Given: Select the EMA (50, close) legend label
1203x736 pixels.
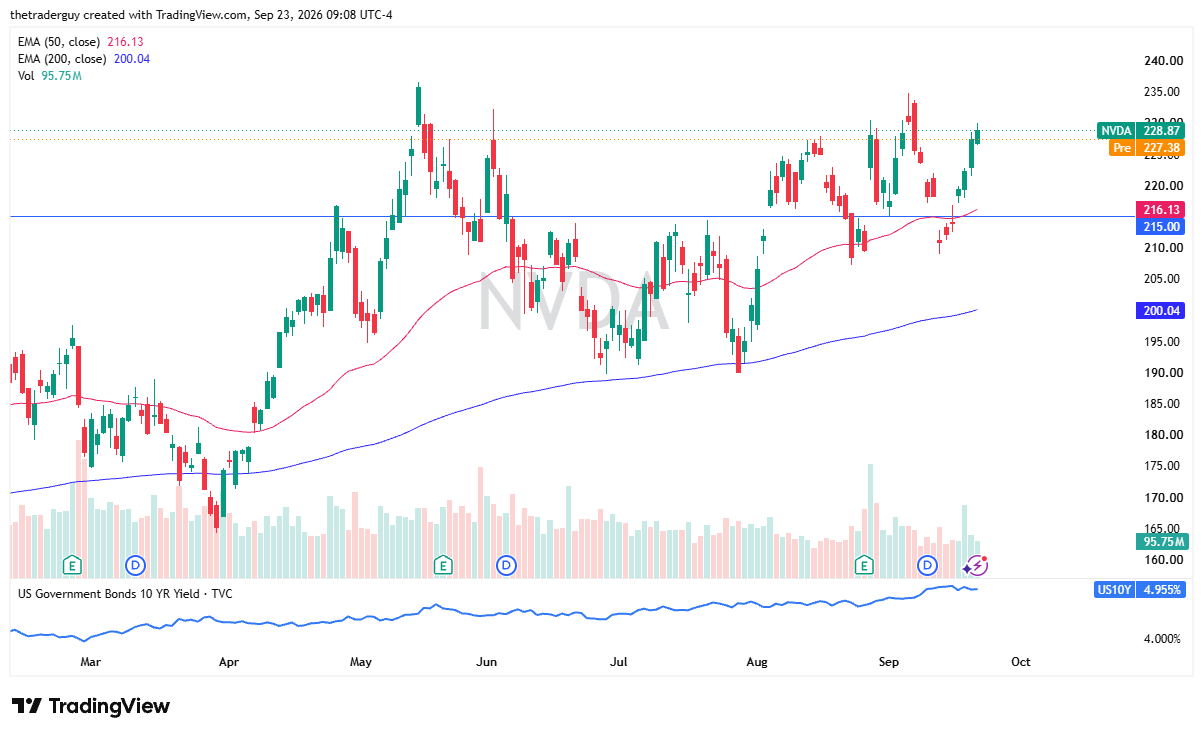Looking at the screenshot, I should point(60,41).
